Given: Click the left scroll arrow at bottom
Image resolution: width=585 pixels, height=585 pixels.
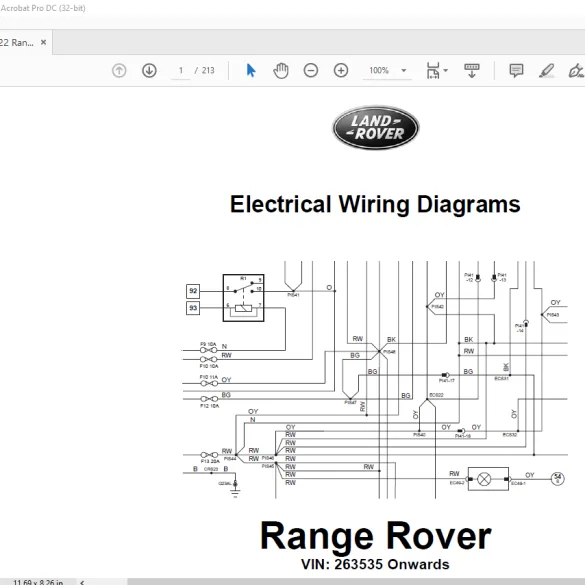Looking at the screenshot, I should coord(82,582).
